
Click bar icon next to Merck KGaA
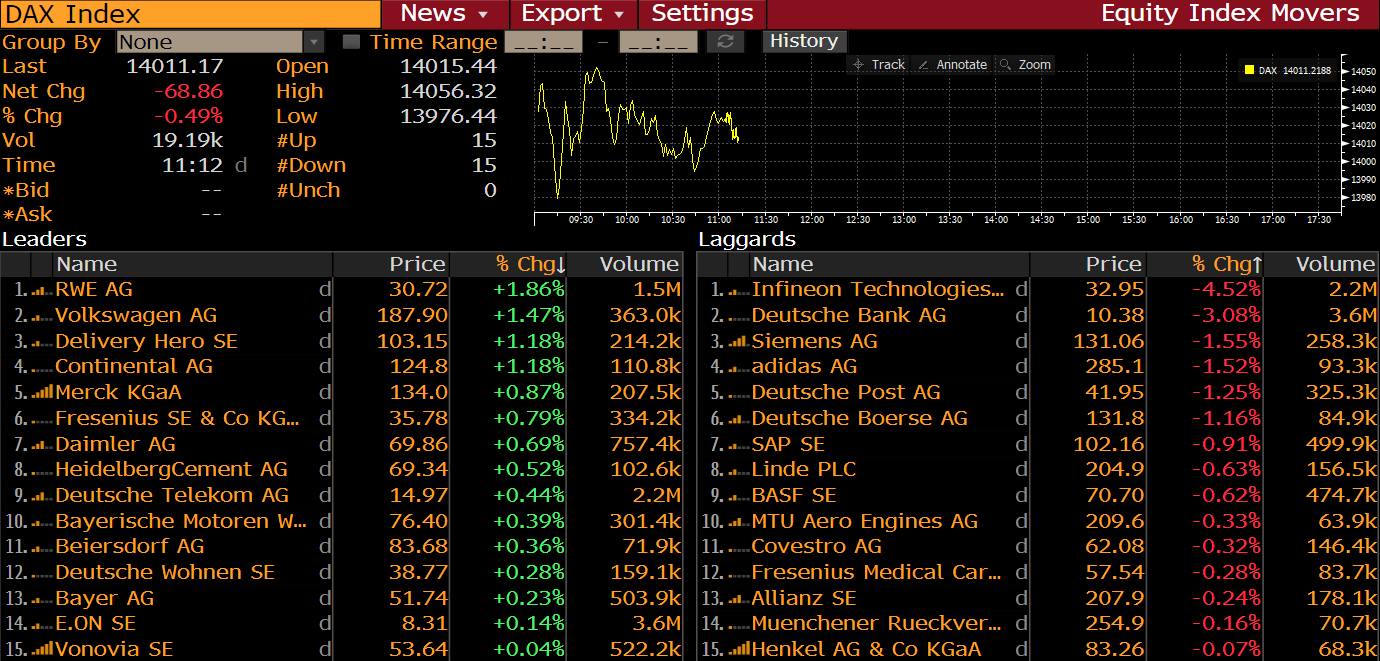(x=41, y=393)
